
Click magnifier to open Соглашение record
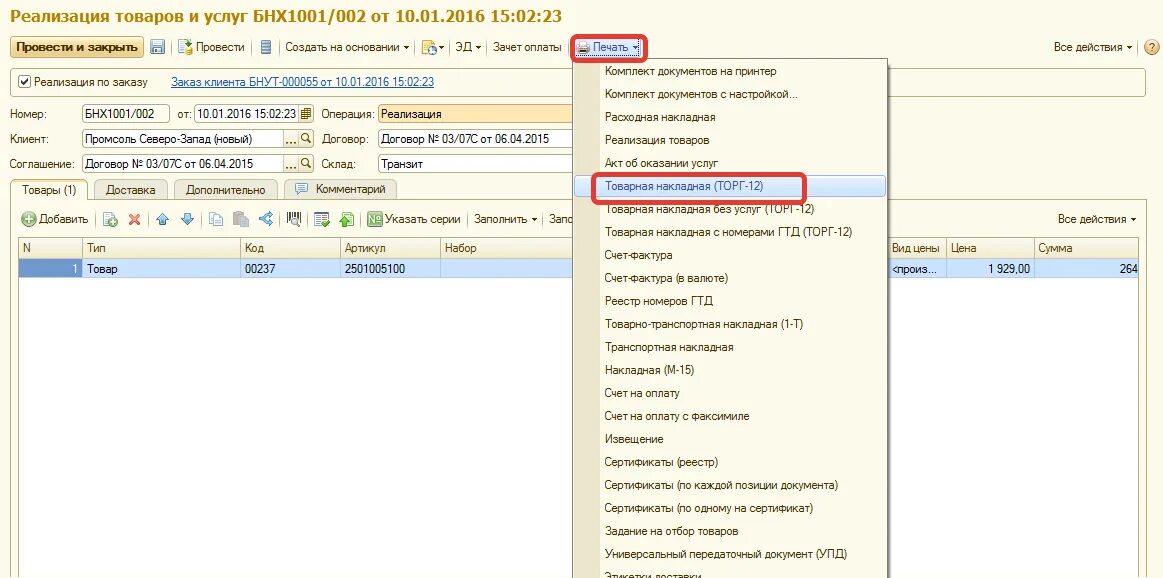306,163
